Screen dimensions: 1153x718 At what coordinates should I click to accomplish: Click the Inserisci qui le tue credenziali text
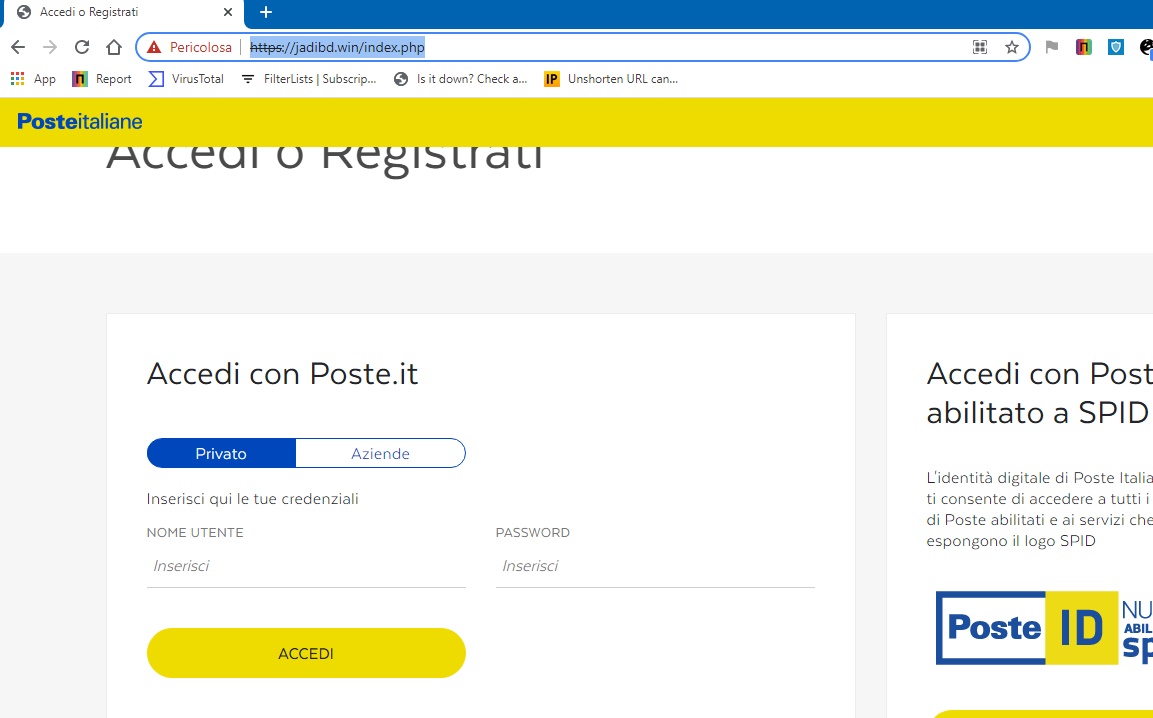pyautogui.click(x=253, y=499)
